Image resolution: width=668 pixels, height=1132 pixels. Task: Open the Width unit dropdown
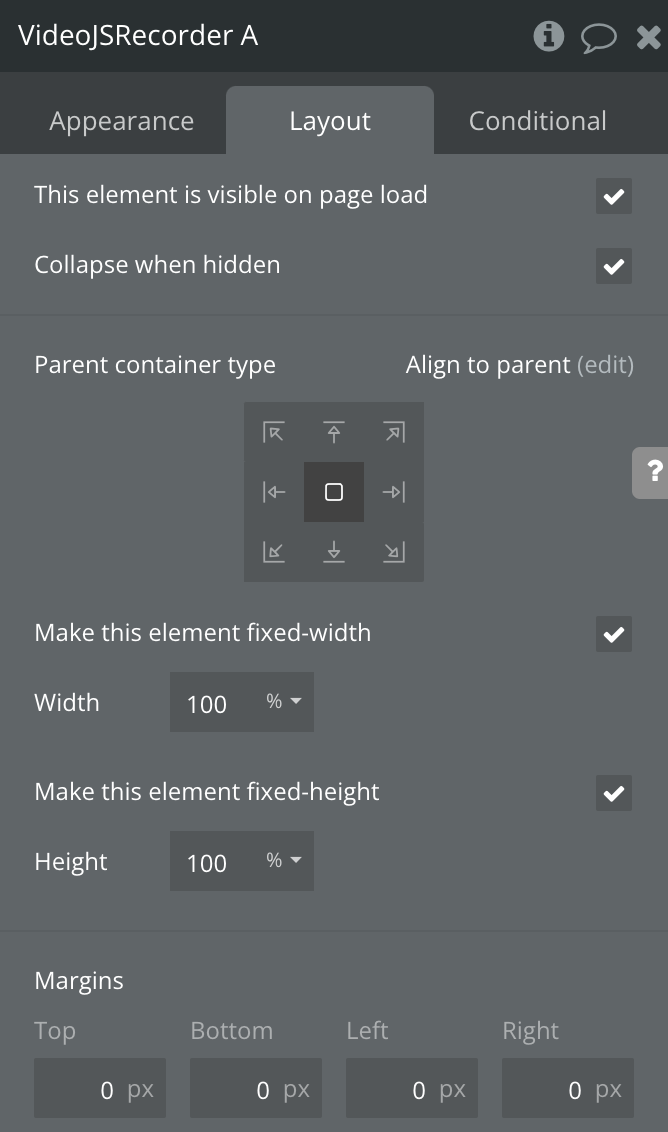(284, 703)
